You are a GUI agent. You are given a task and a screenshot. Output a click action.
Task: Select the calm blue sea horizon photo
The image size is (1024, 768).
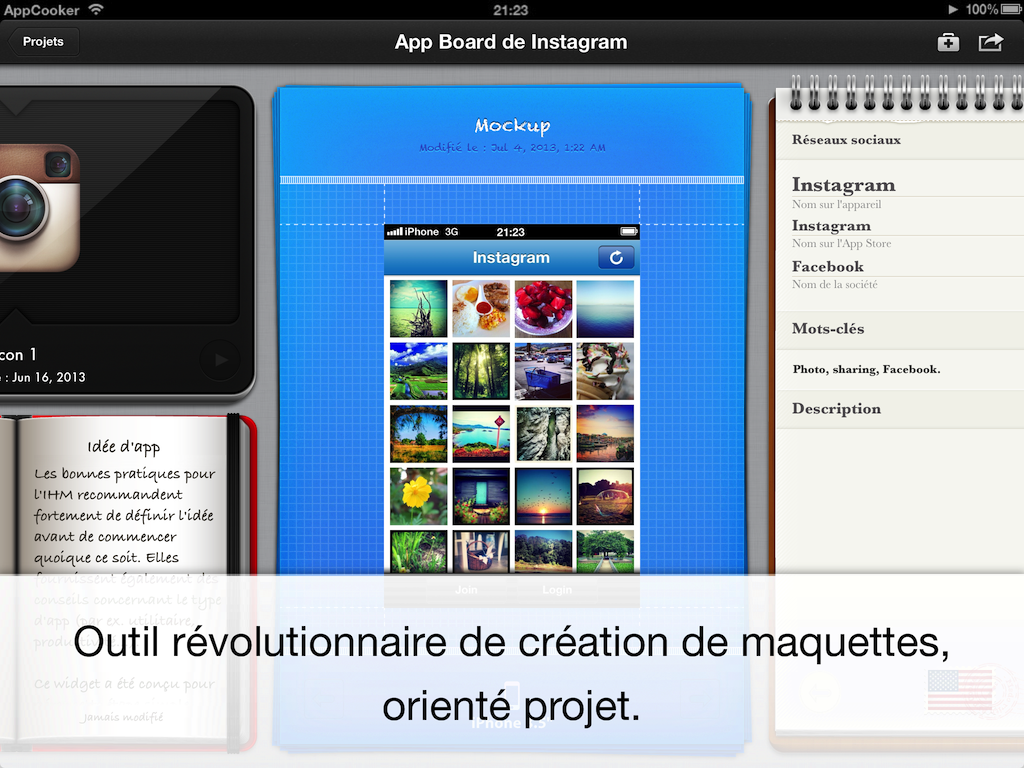(x=605, y=309)
